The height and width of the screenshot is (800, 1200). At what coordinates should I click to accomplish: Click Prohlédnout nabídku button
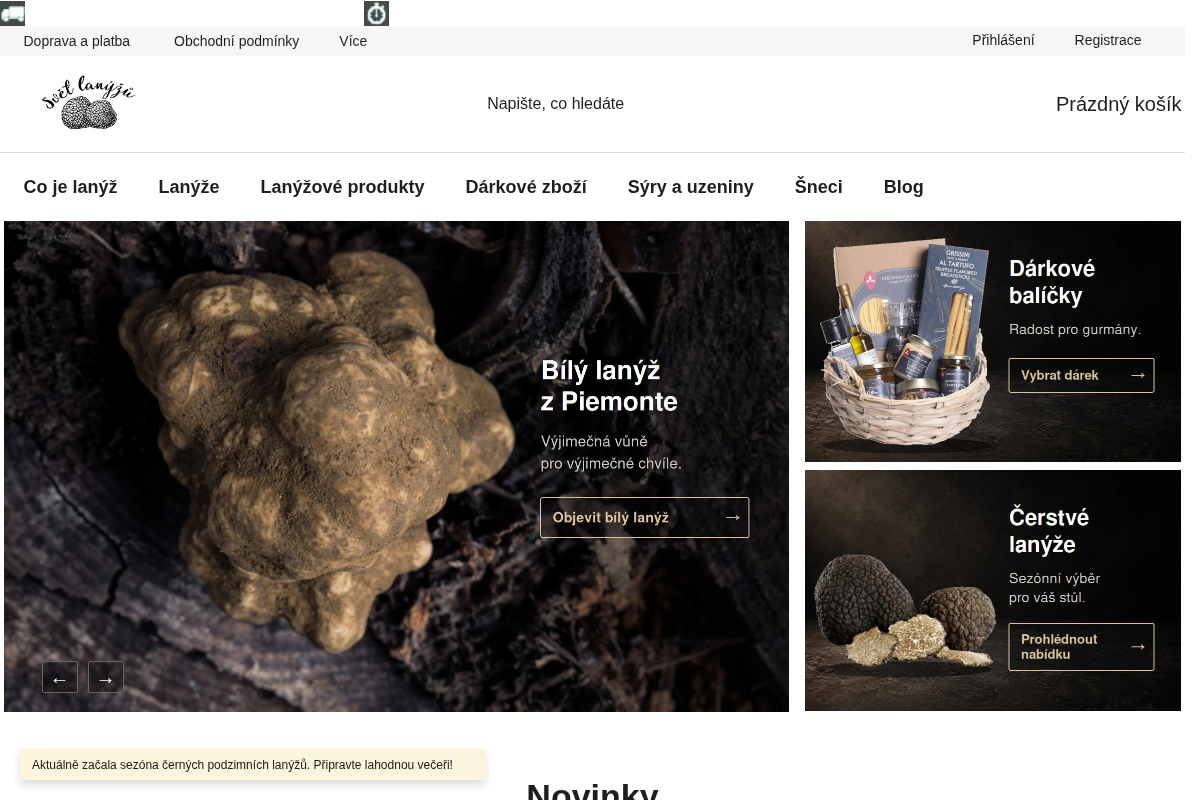(1081, 647)
